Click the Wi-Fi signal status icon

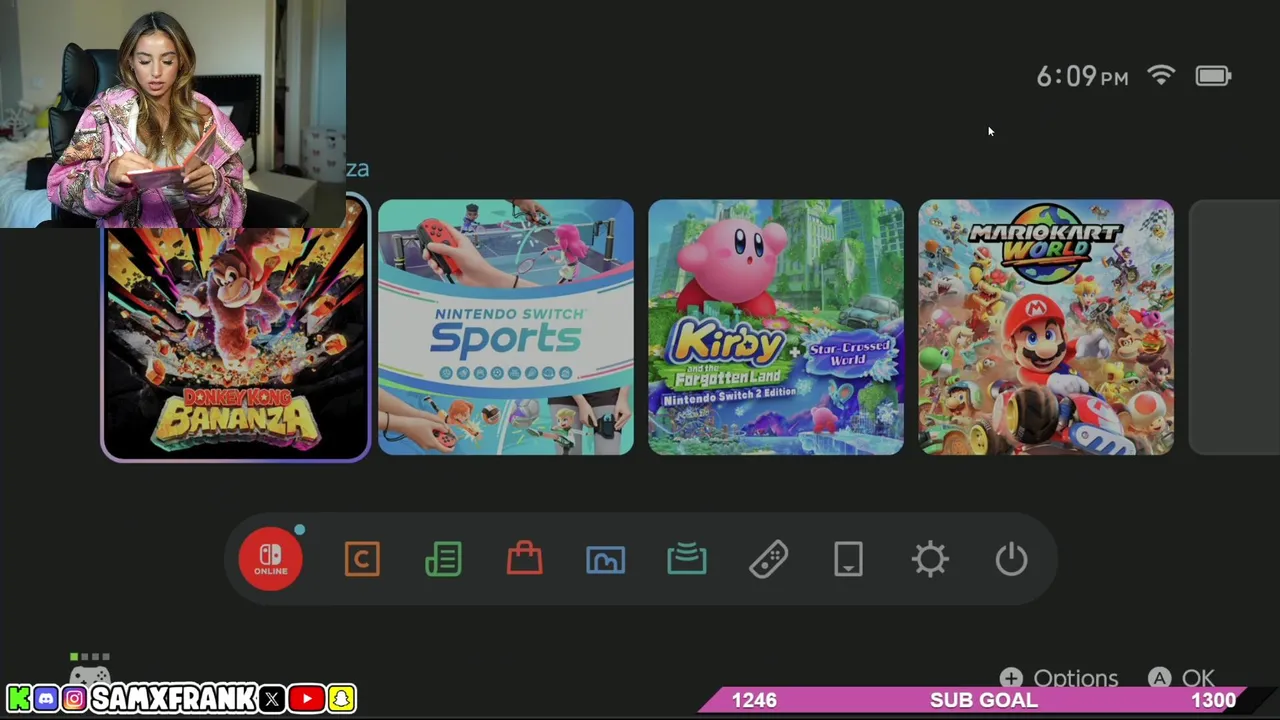click(x=1161, y=76)
